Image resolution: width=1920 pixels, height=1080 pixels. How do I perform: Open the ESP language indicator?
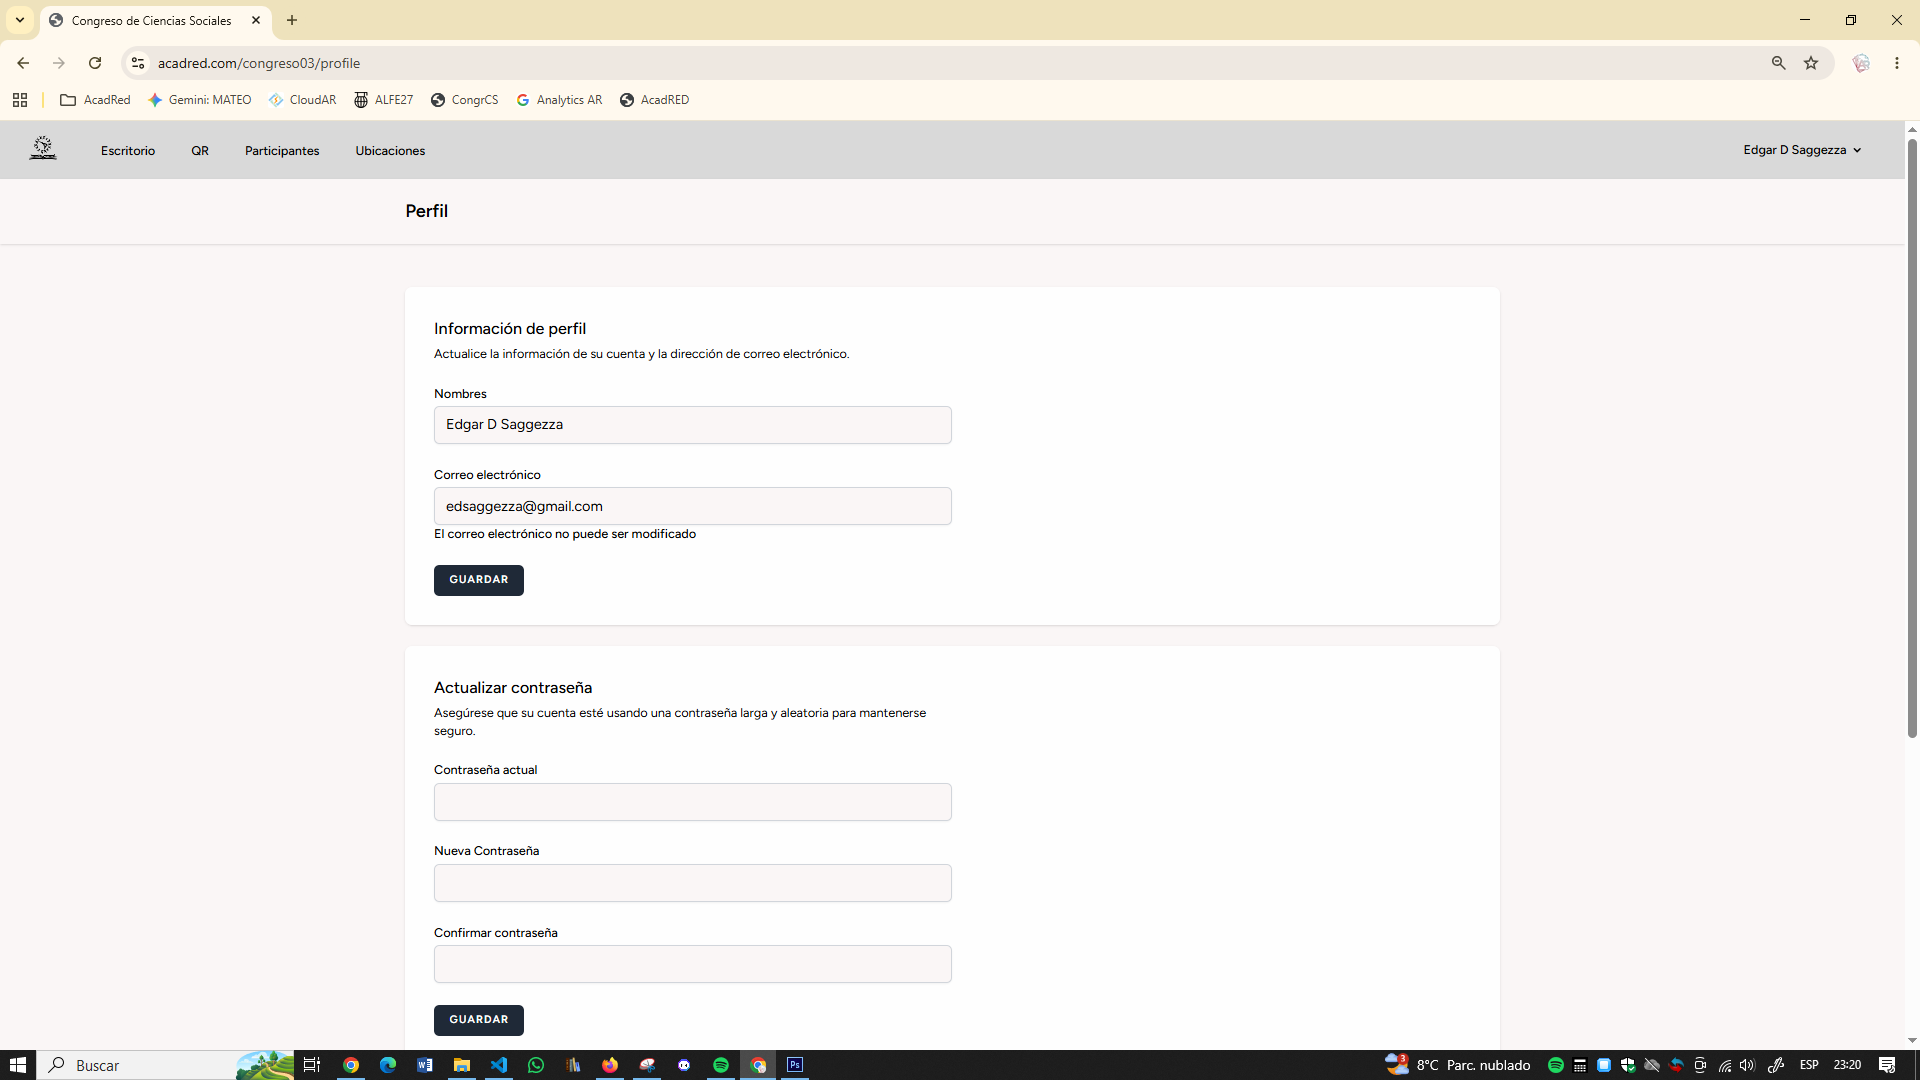1809,1065
